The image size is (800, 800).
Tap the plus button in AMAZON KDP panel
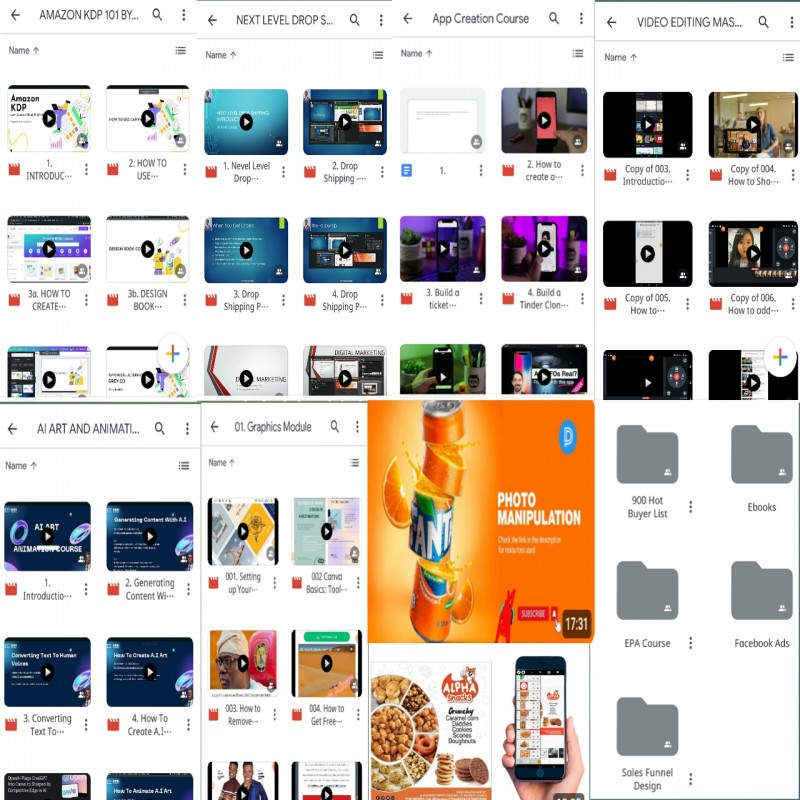(x=172, y=353)
